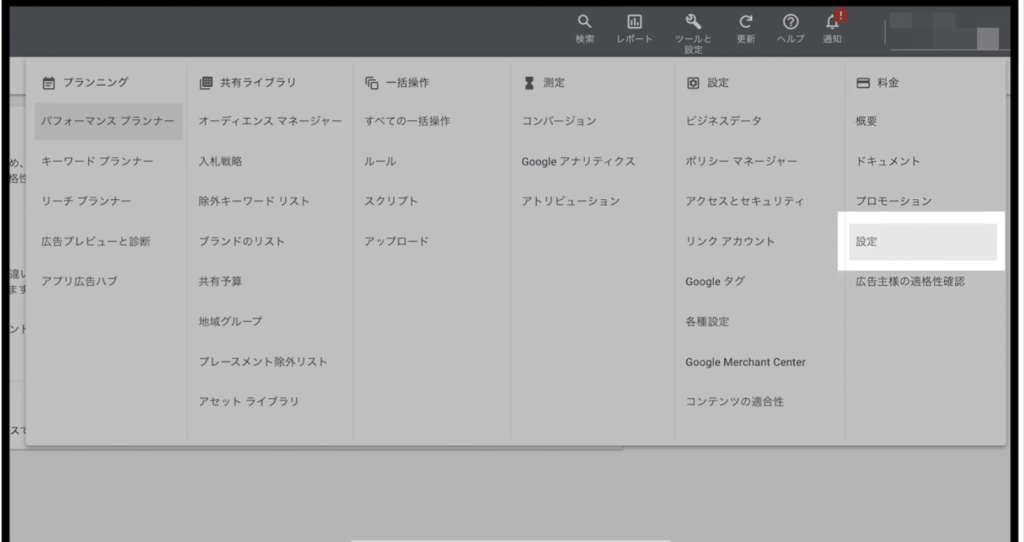Open パフォーマンス プランナー menu item
Viewport: 1024px width, 542px height.
(108, 121)
